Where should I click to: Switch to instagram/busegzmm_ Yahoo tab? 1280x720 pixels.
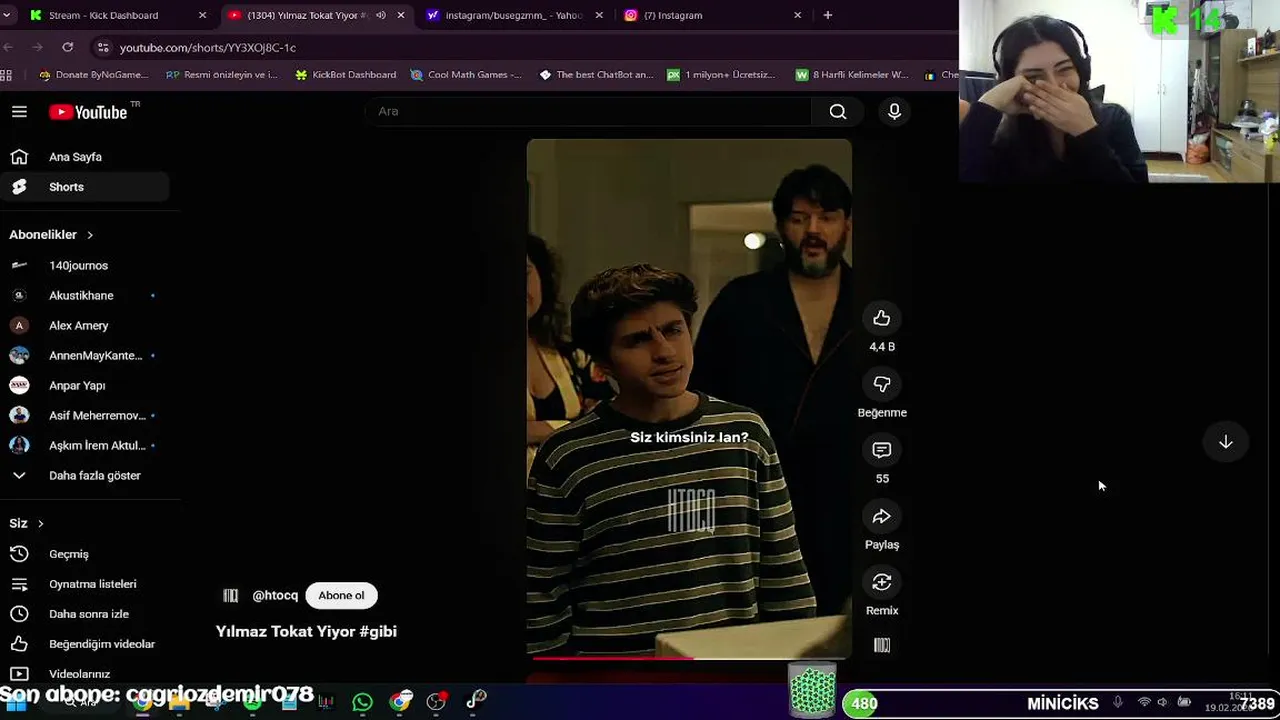coord(513,15)
